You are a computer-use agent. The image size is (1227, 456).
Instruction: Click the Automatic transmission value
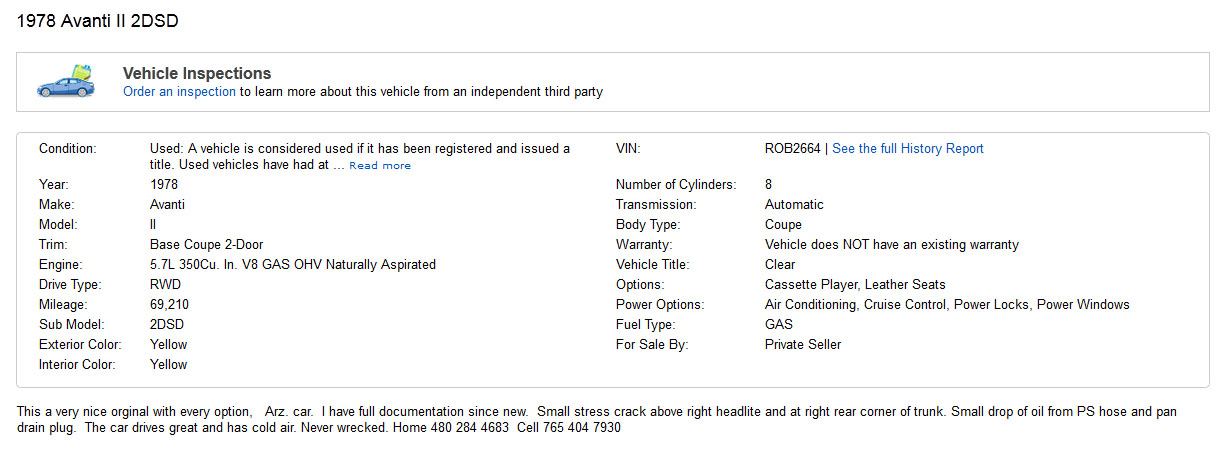click(794, 205)
